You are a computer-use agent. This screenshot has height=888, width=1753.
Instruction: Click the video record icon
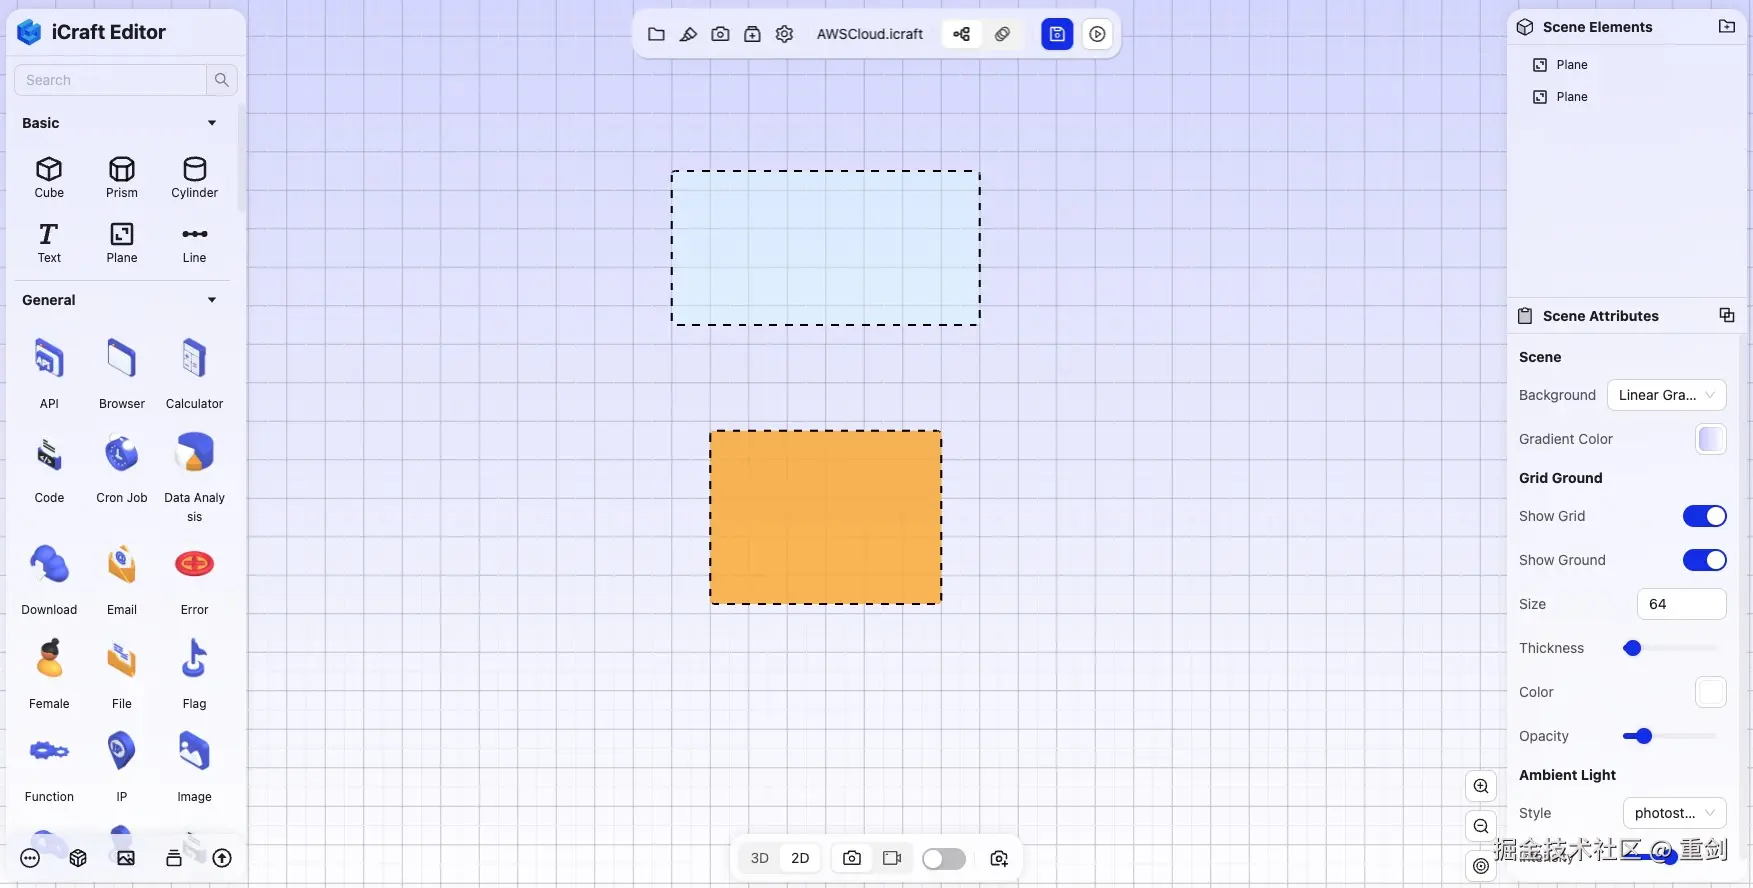(892, 858)
